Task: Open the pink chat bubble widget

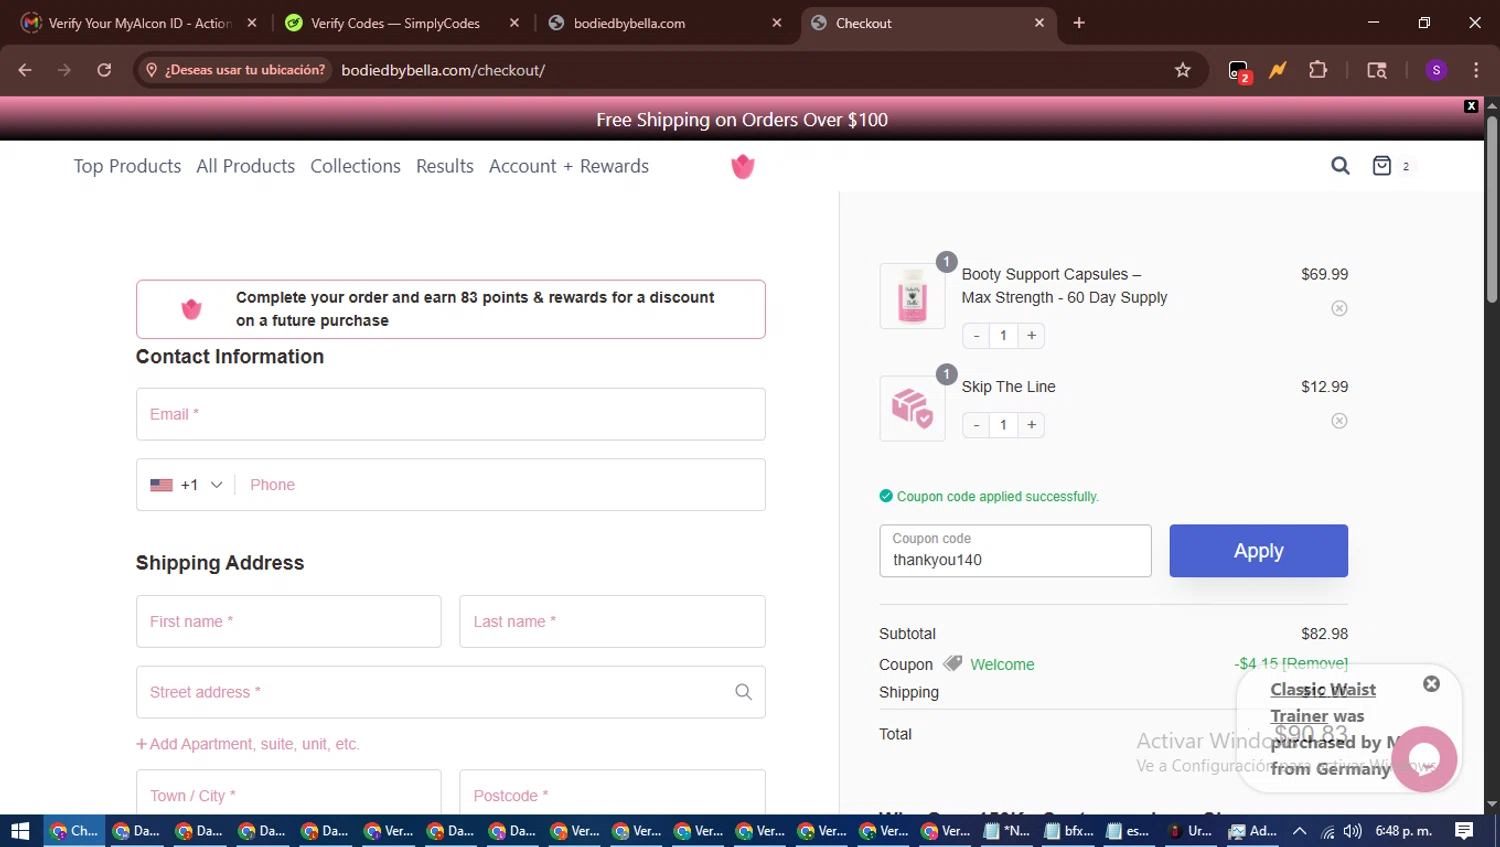Action: pos(1424,759)
